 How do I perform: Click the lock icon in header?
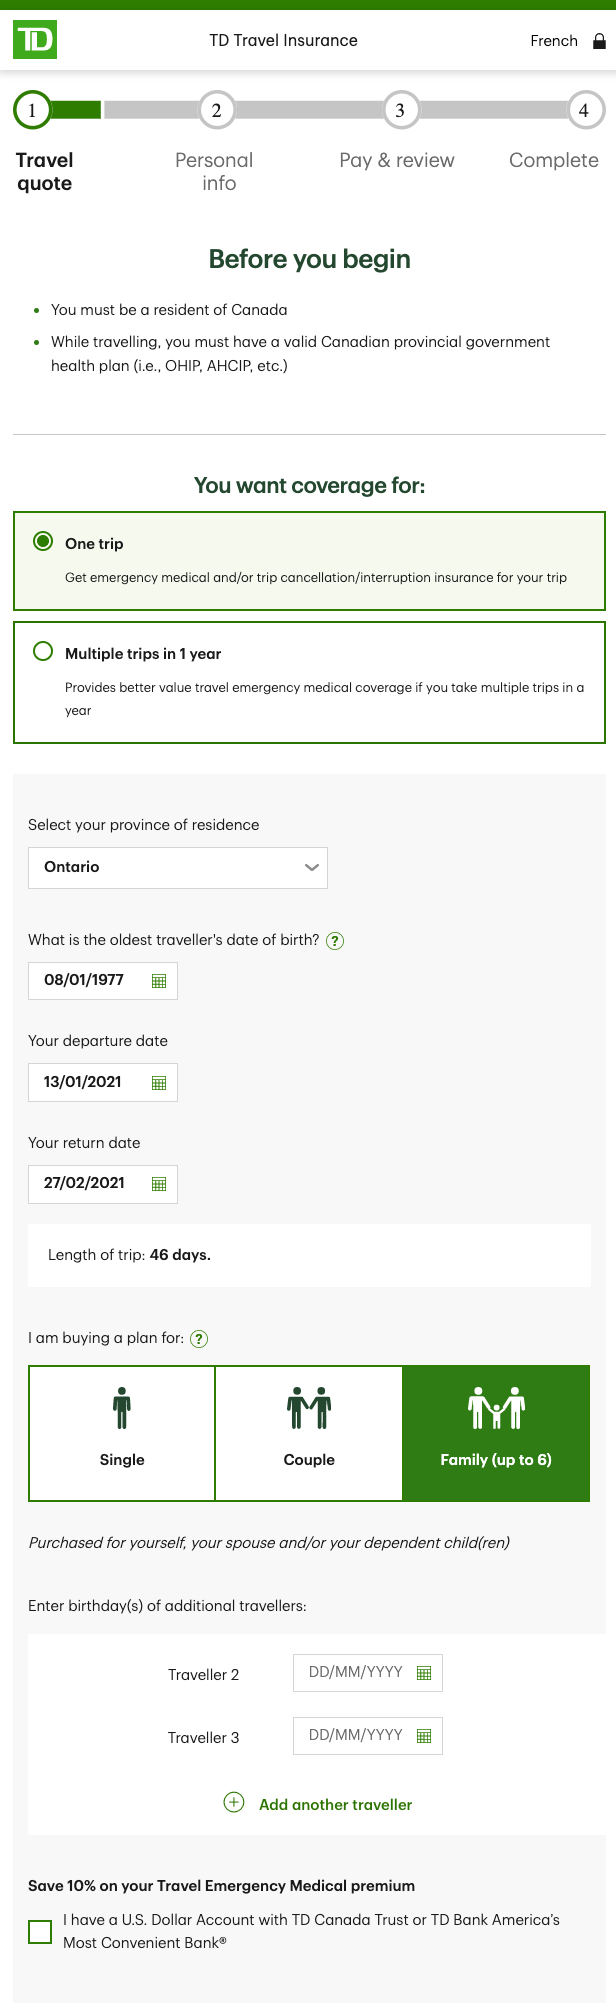[x=599, y=41]
